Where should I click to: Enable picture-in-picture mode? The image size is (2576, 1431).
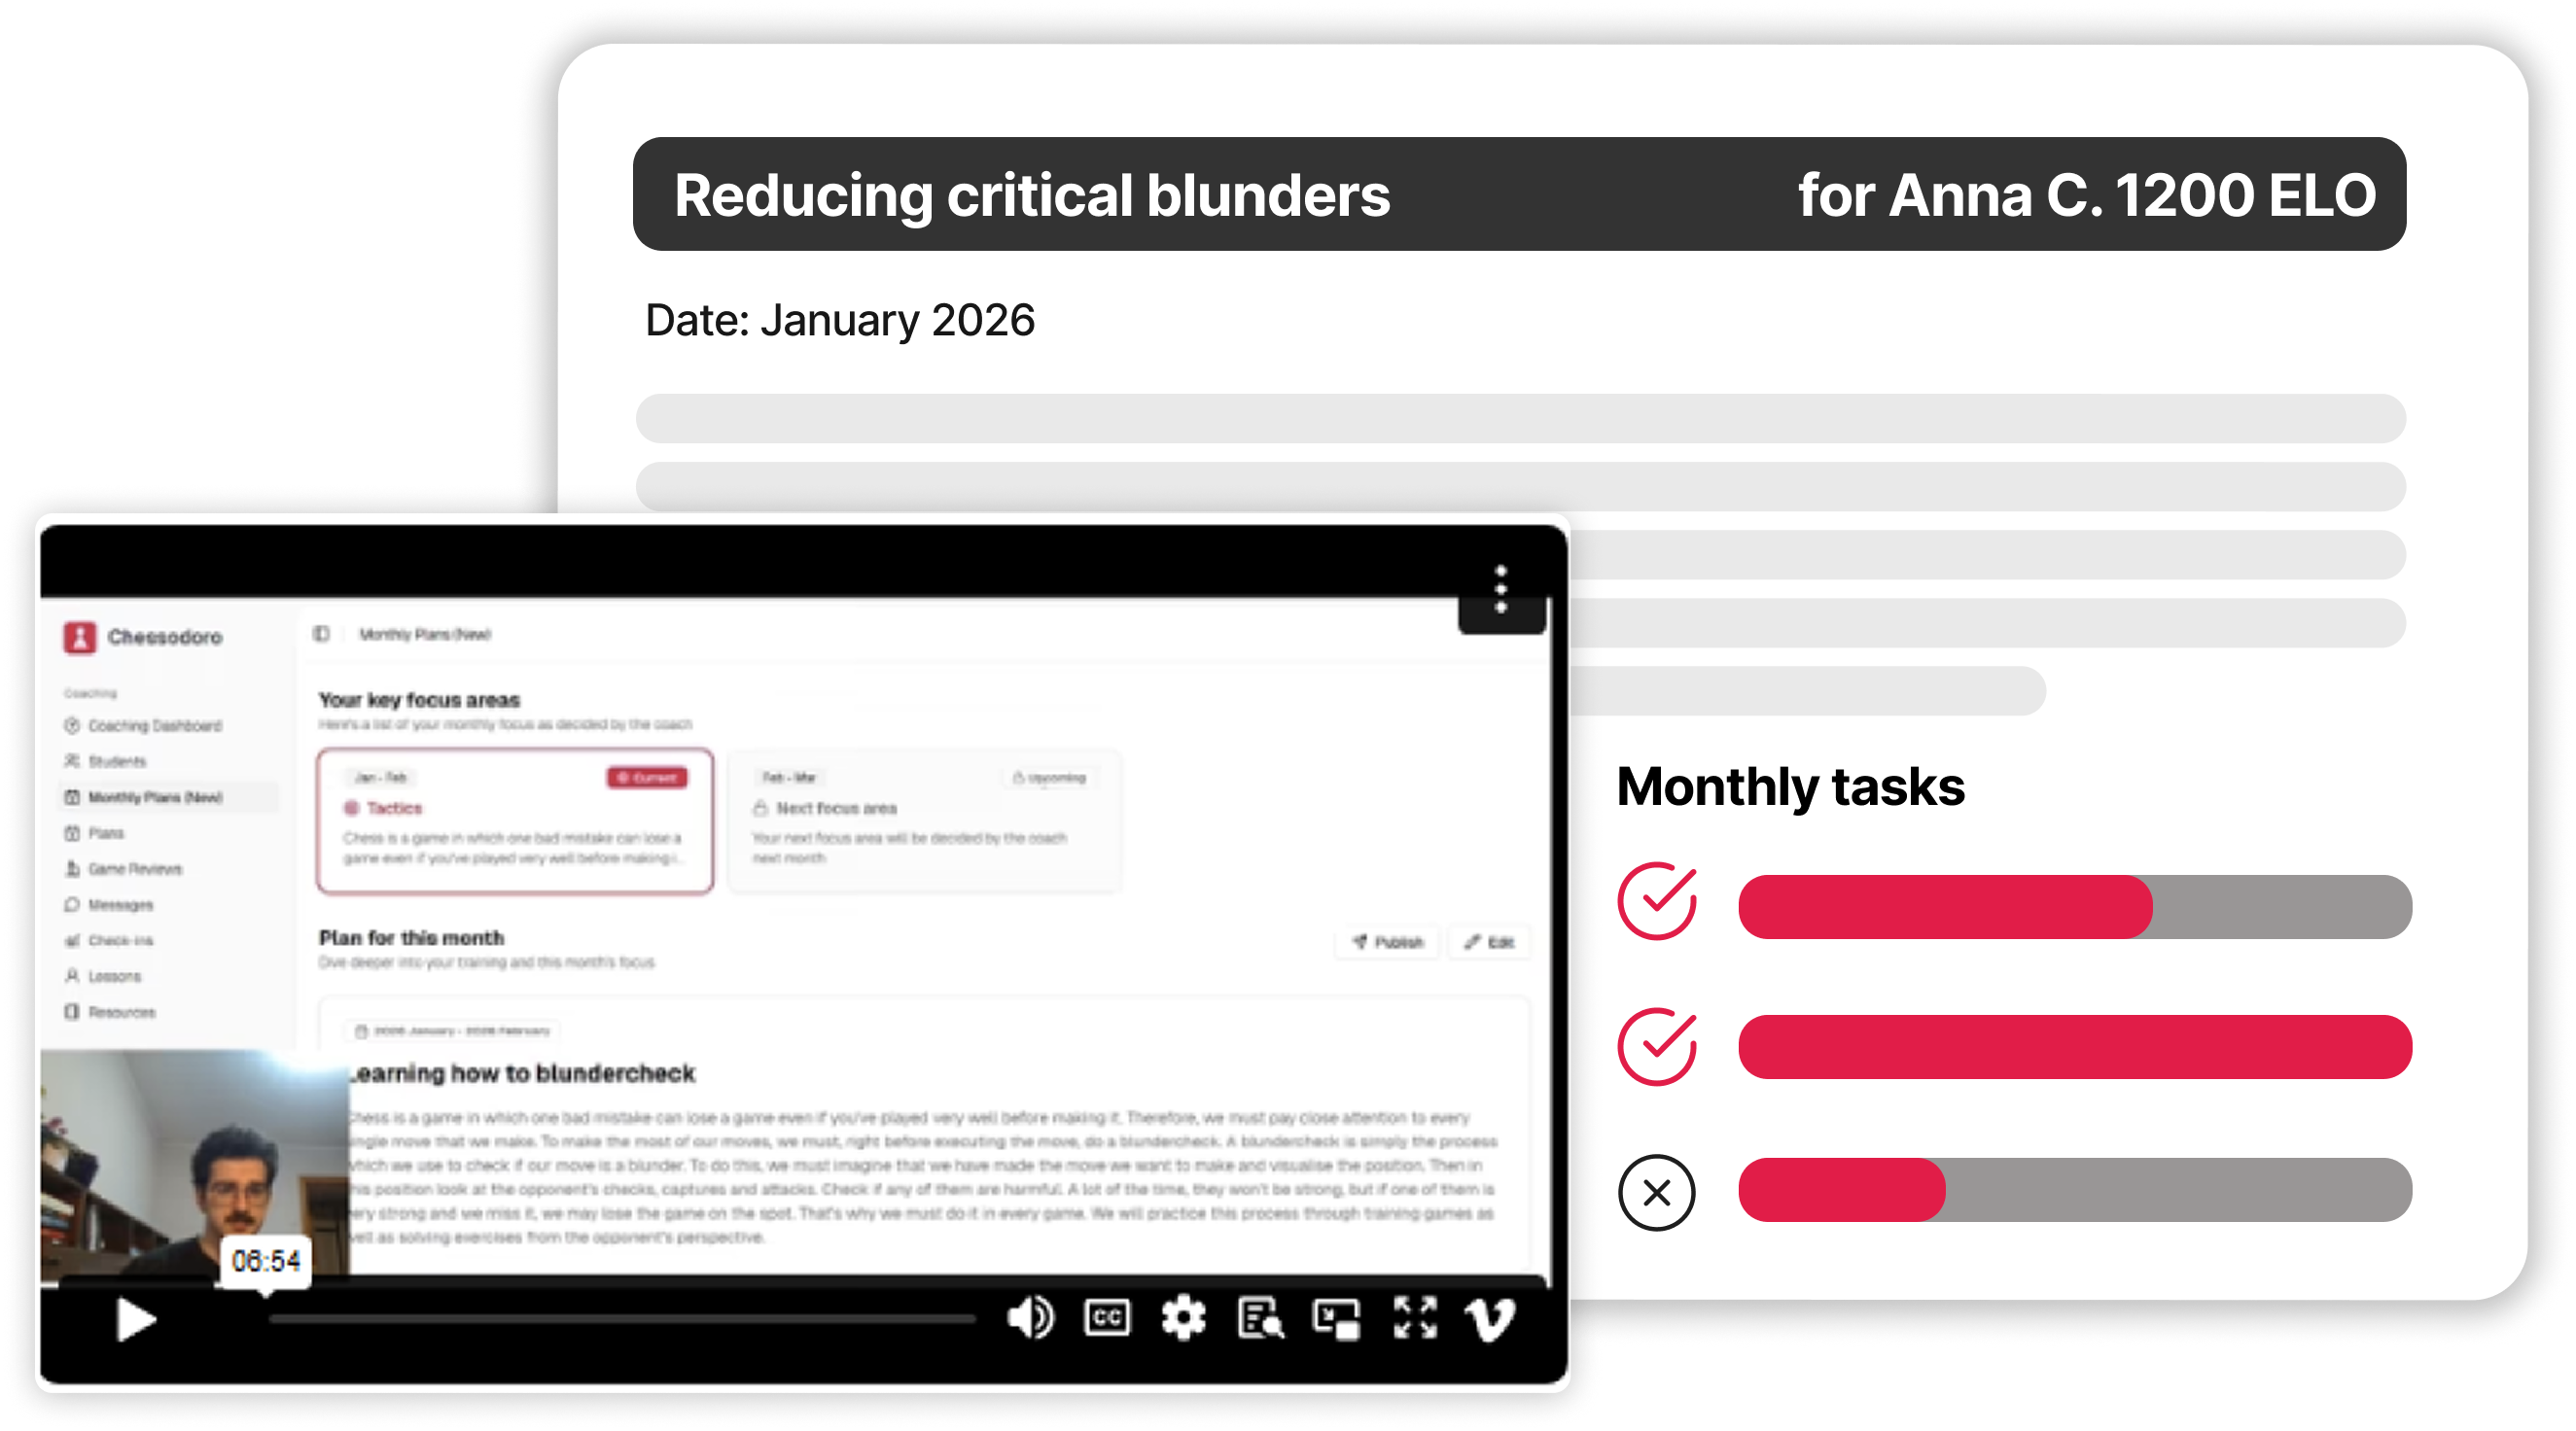1337,1318
